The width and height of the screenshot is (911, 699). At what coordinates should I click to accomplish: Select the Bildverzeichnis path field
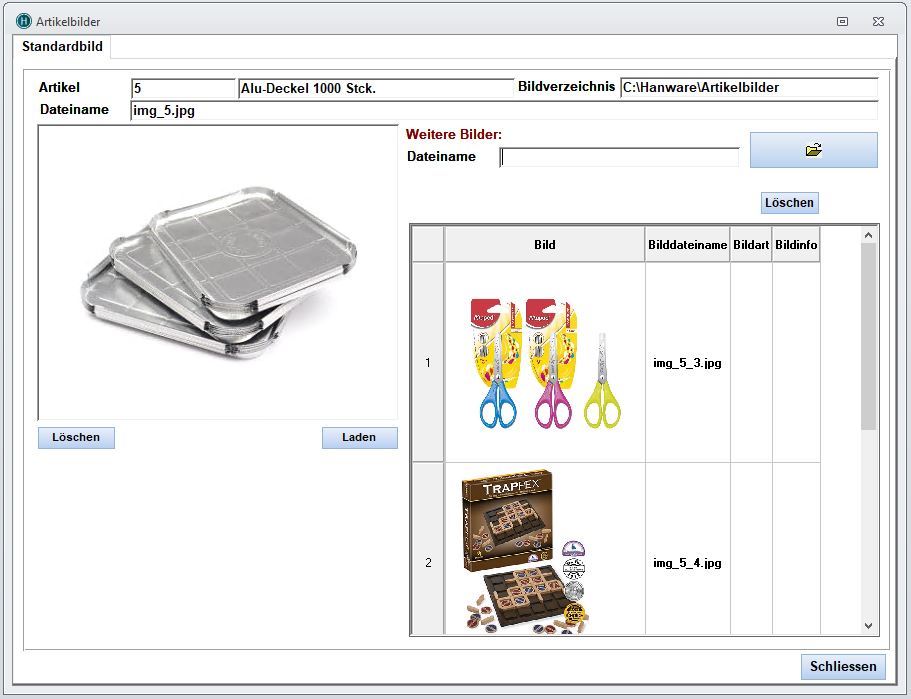[748, 88]
